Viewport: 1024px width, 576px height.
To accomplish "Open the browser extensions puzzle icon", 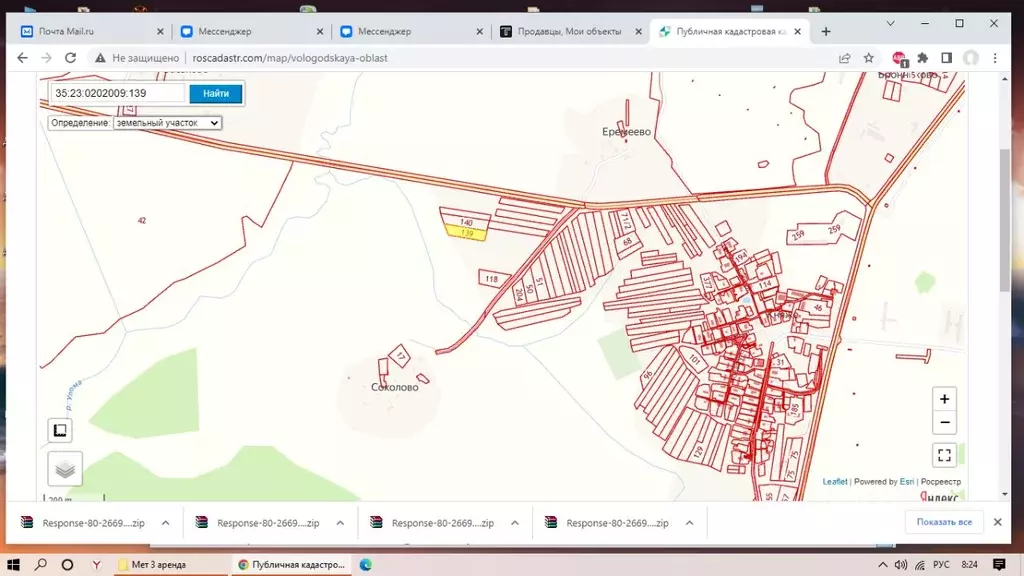I will [x=922, y=58].
